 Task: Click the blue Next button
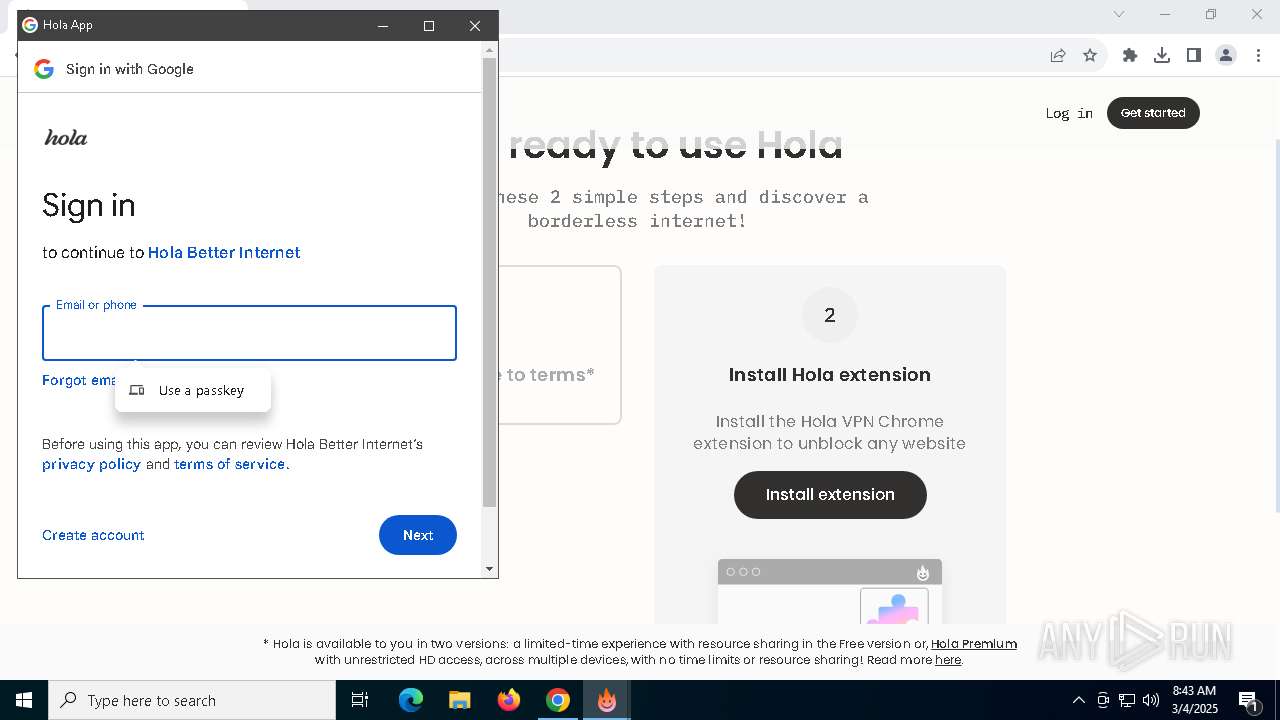[x=418, y=535]
